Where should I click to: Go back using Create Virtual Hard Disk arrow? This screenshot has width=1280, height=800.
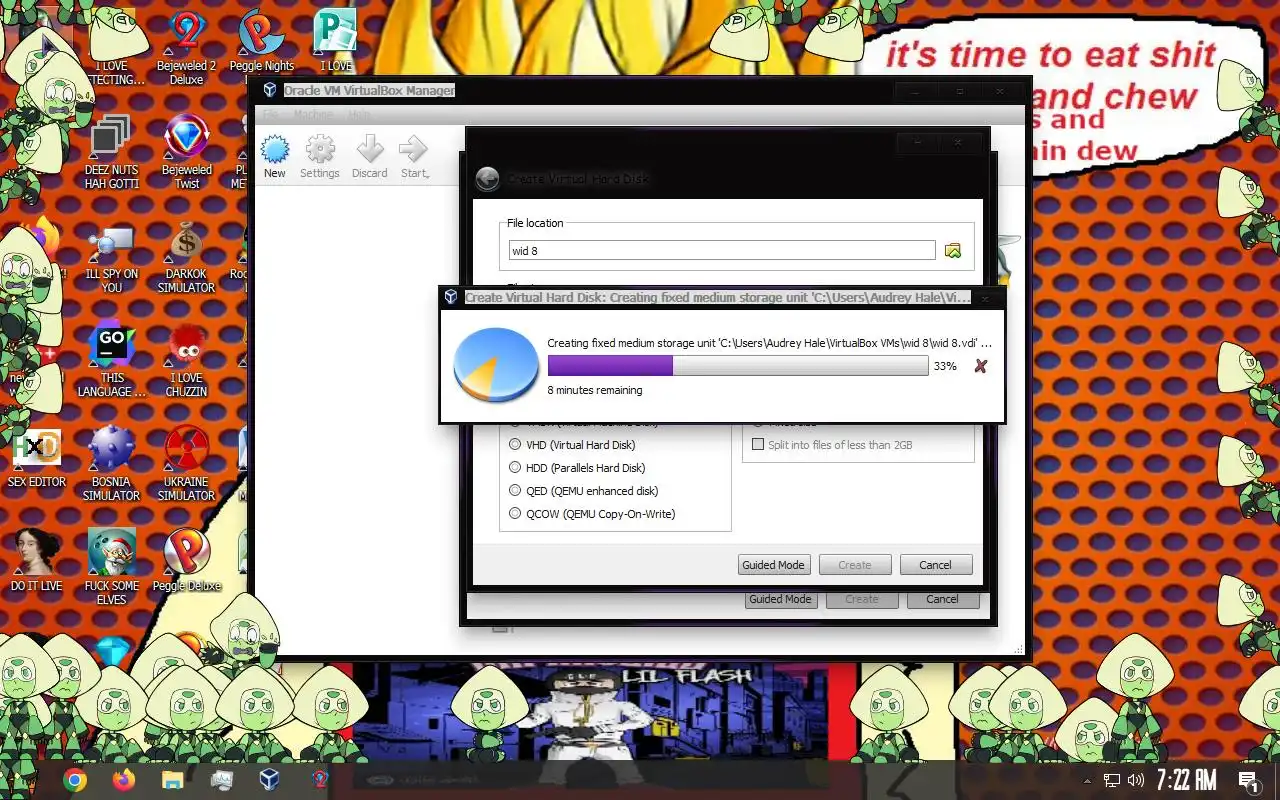[x=487, y=179]
